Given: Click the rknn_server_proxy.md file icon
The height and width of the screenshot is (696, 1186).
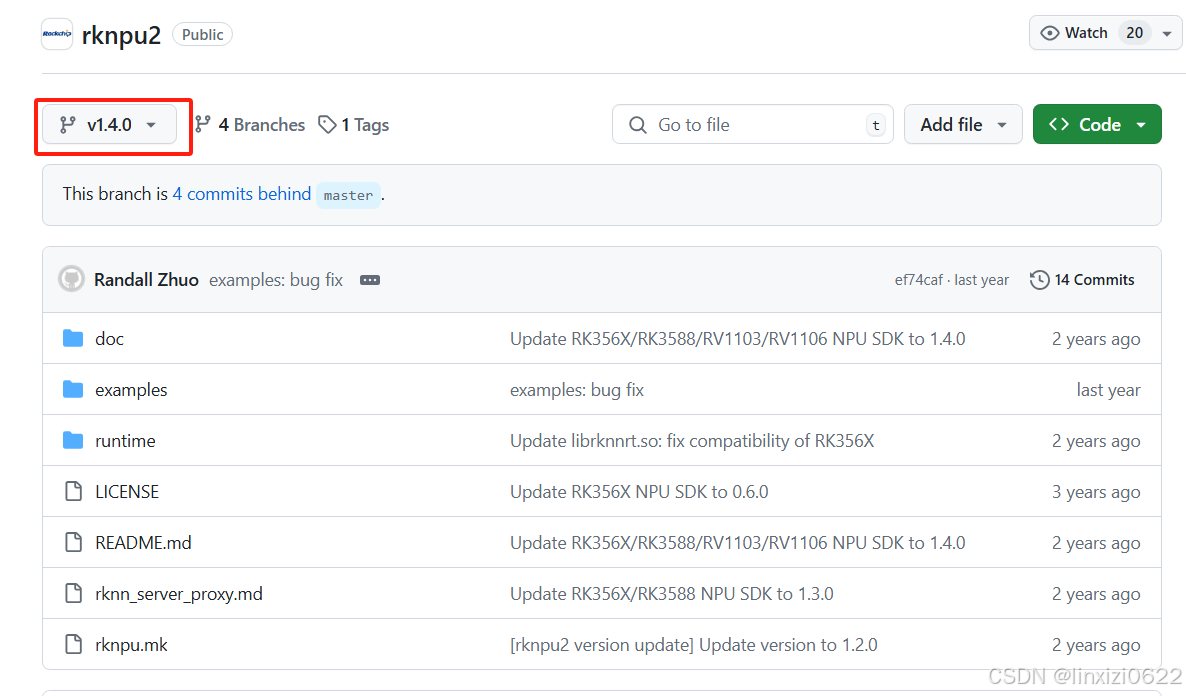Looking at the screenshot, I should coord(73,593).
